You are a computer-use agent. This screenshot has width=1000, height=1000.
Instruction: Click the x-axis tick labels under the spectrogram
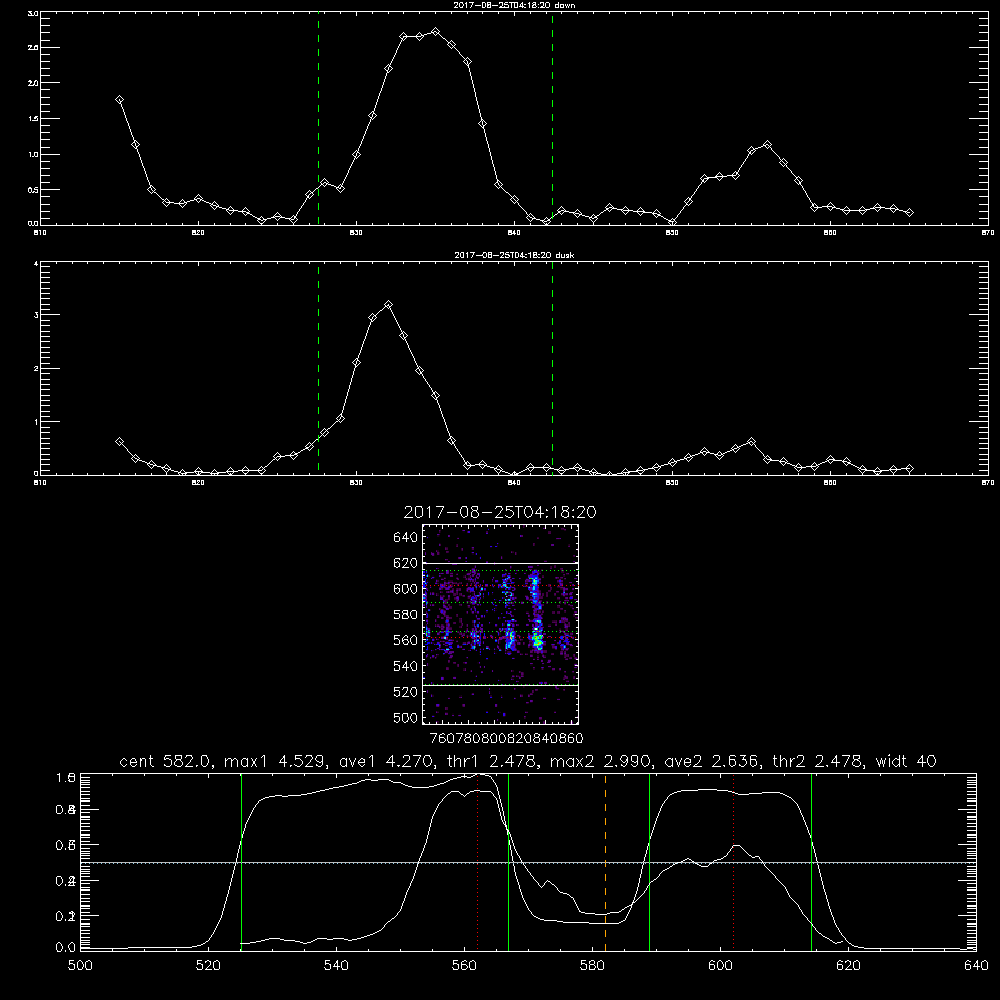point(507,739)
